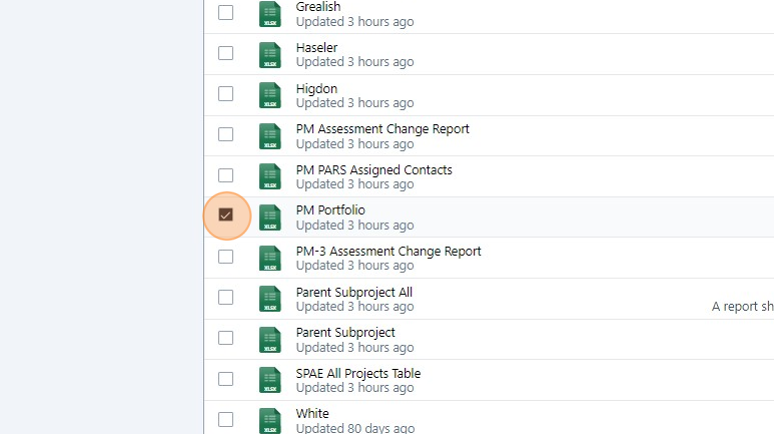Select the Parent Subproject All checkbox

point(226,297)
